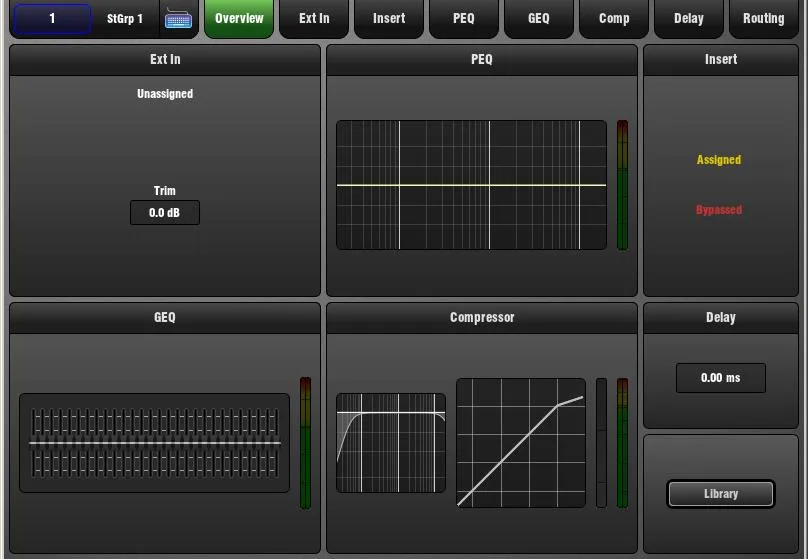808x559 pixels.
Task: Click the Trim 0.0 dB value box
Action: pyautogui.click(x=165, y=212)
